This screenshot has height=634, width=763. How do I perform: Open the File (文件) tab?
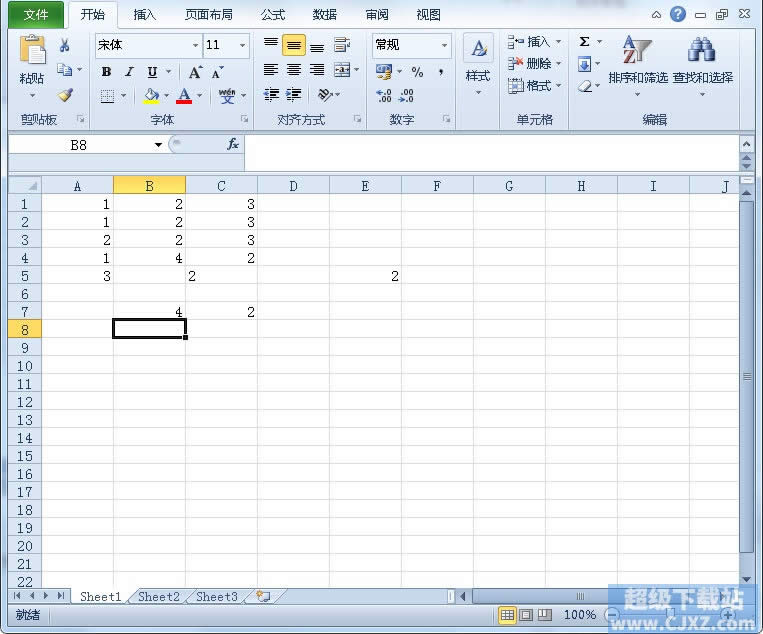pyautogui.click(x=36, y=15)
